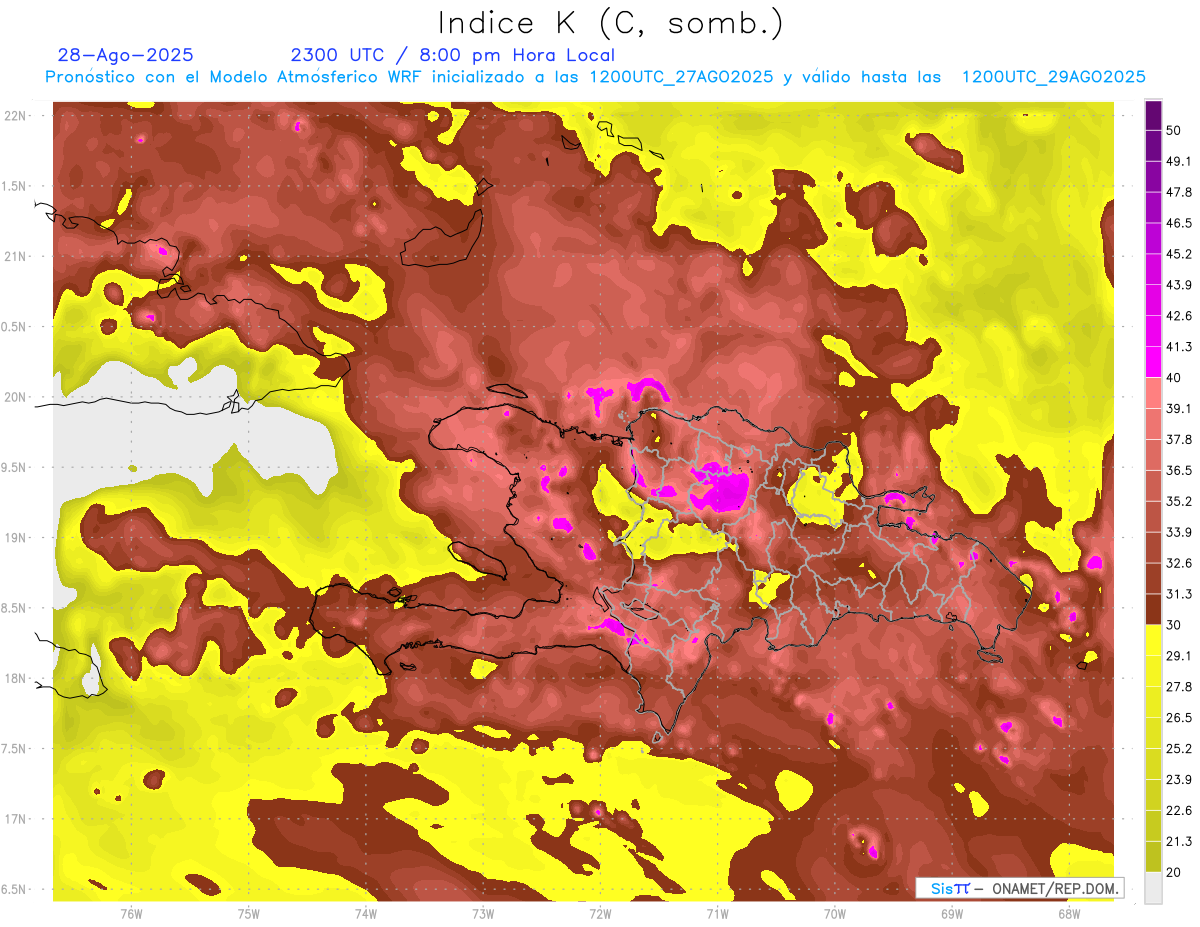Click the "1200UTC_29AGO2025" valid-until time text

[x=1053, y=77]
